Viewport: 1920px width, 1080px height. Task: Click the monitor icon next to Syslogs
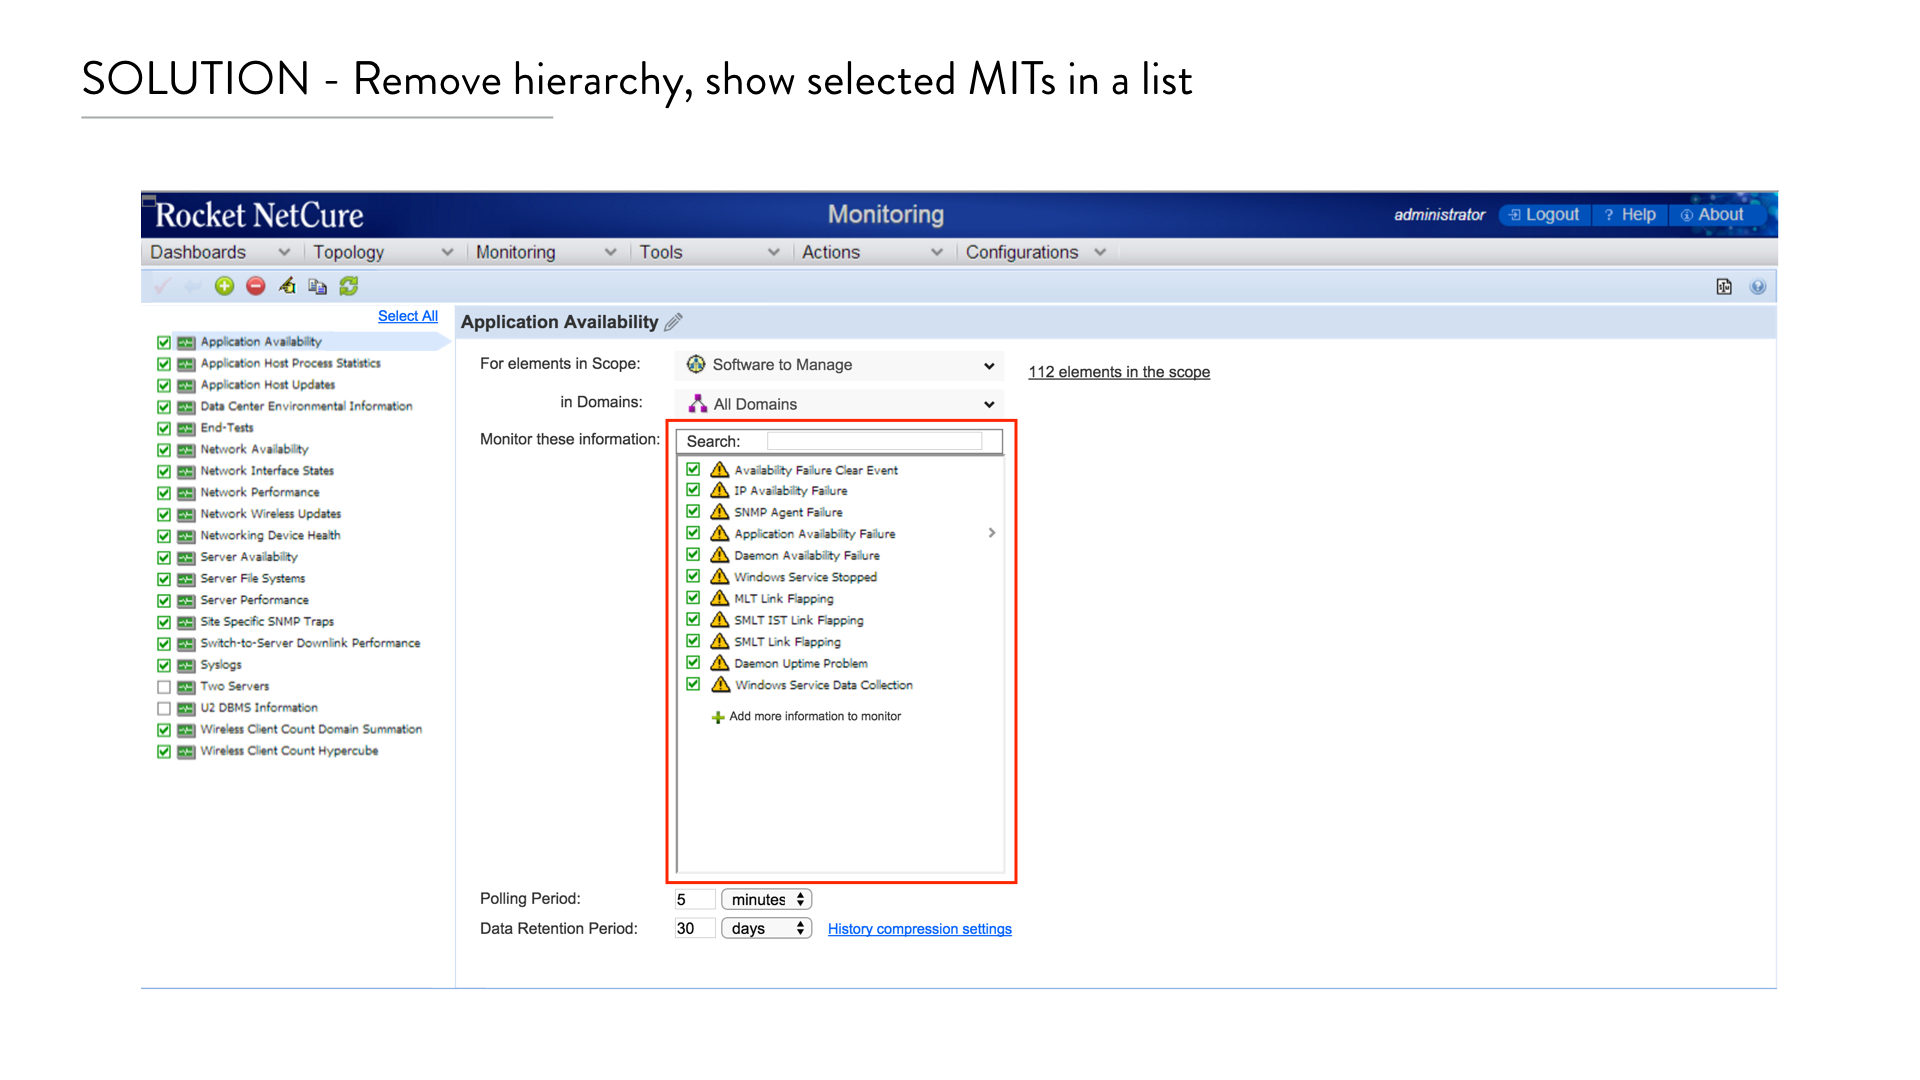186,665
